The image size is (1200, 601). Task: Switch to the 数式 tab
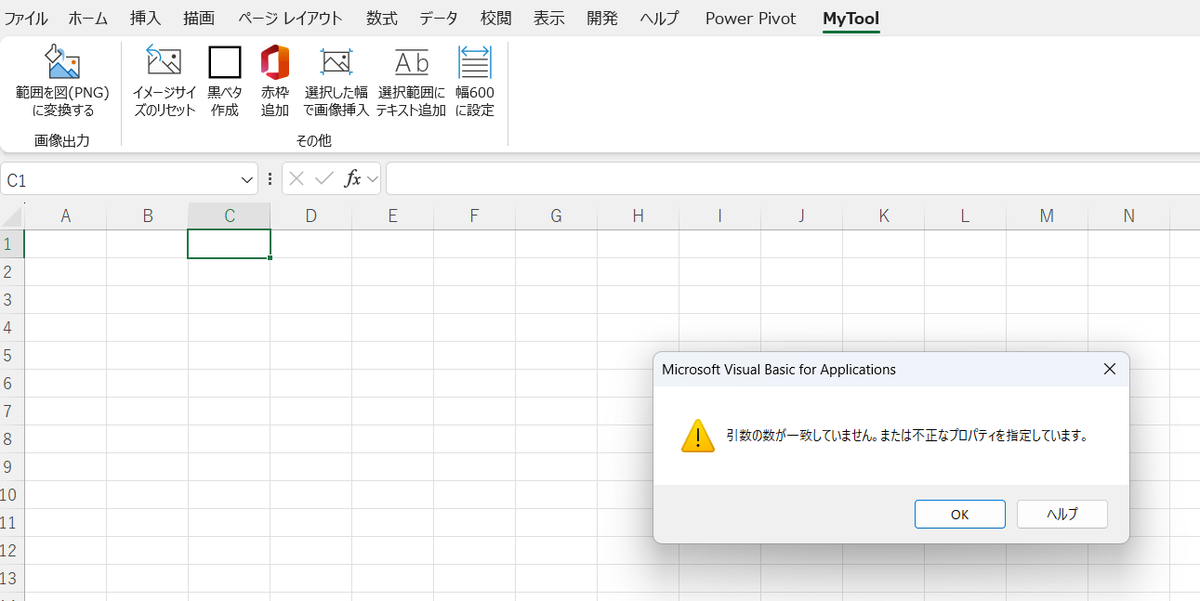[x=381, y=18]
